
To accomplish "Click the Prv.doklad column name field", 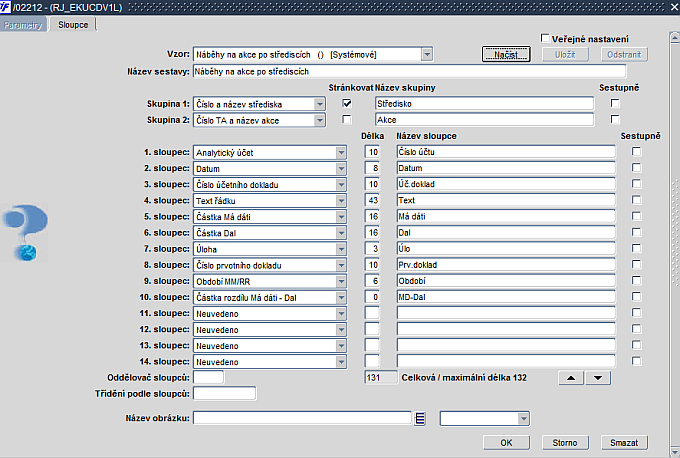I will point(506,265).
